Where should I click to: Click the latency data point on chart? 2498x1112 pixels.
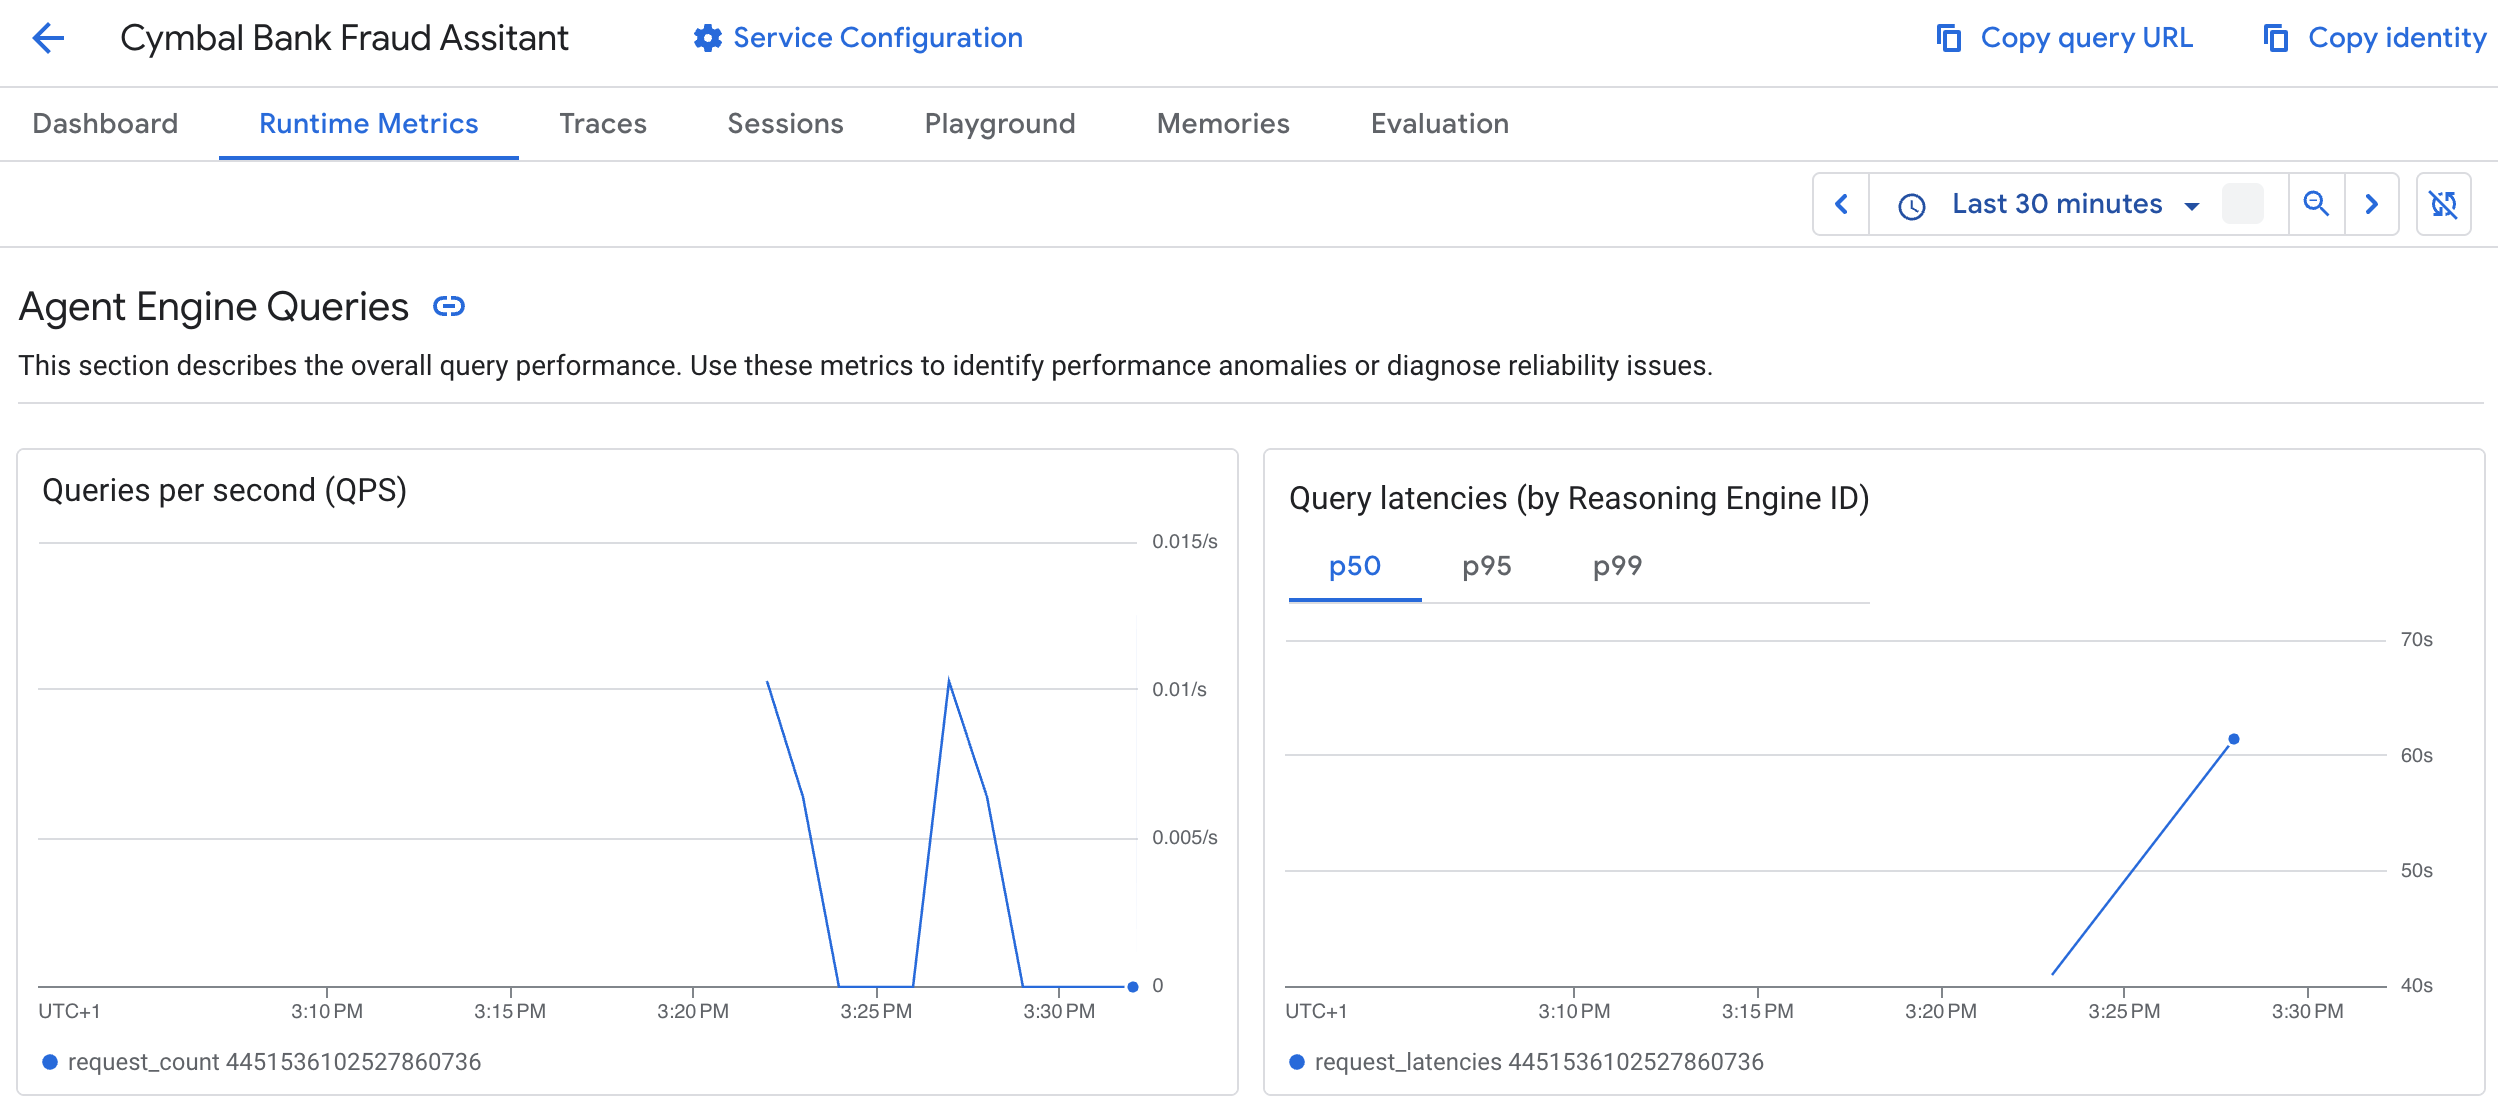2233,739
